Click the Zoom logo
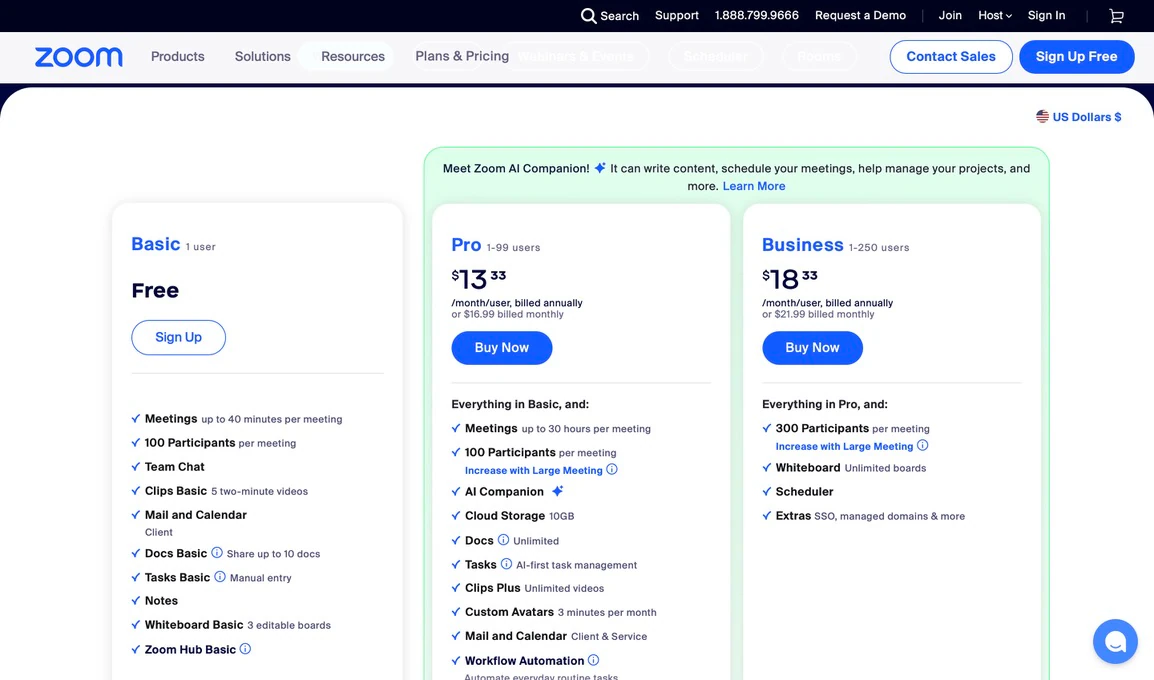This screenshot has width=1154, height=680. [x=79, y=57]
